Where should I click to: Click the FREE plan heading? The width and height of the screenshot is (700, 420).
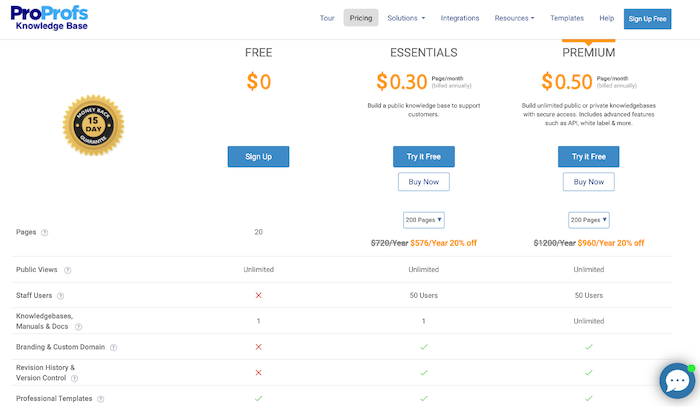(258, 53)
